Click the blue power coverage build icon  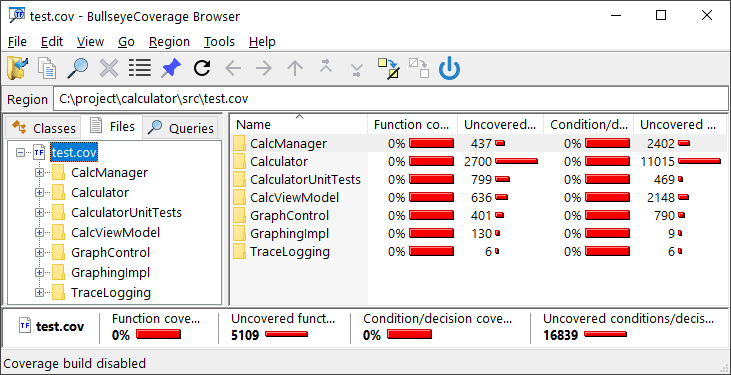click(449, 69)
